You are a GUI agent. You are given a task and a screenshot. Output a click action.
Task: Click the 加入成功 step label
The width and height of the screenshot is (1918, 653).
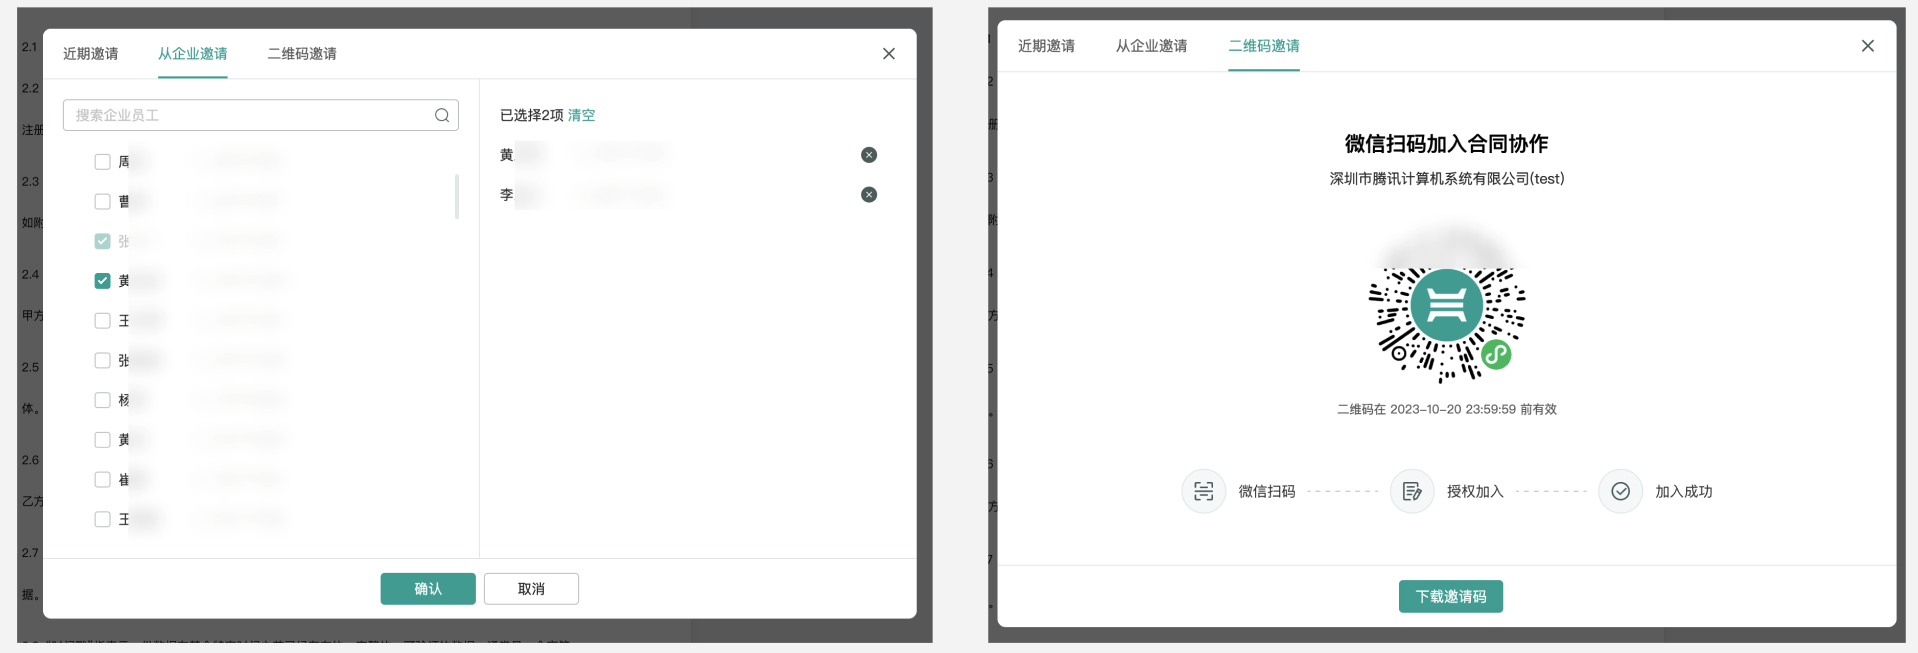point(1684,491)
